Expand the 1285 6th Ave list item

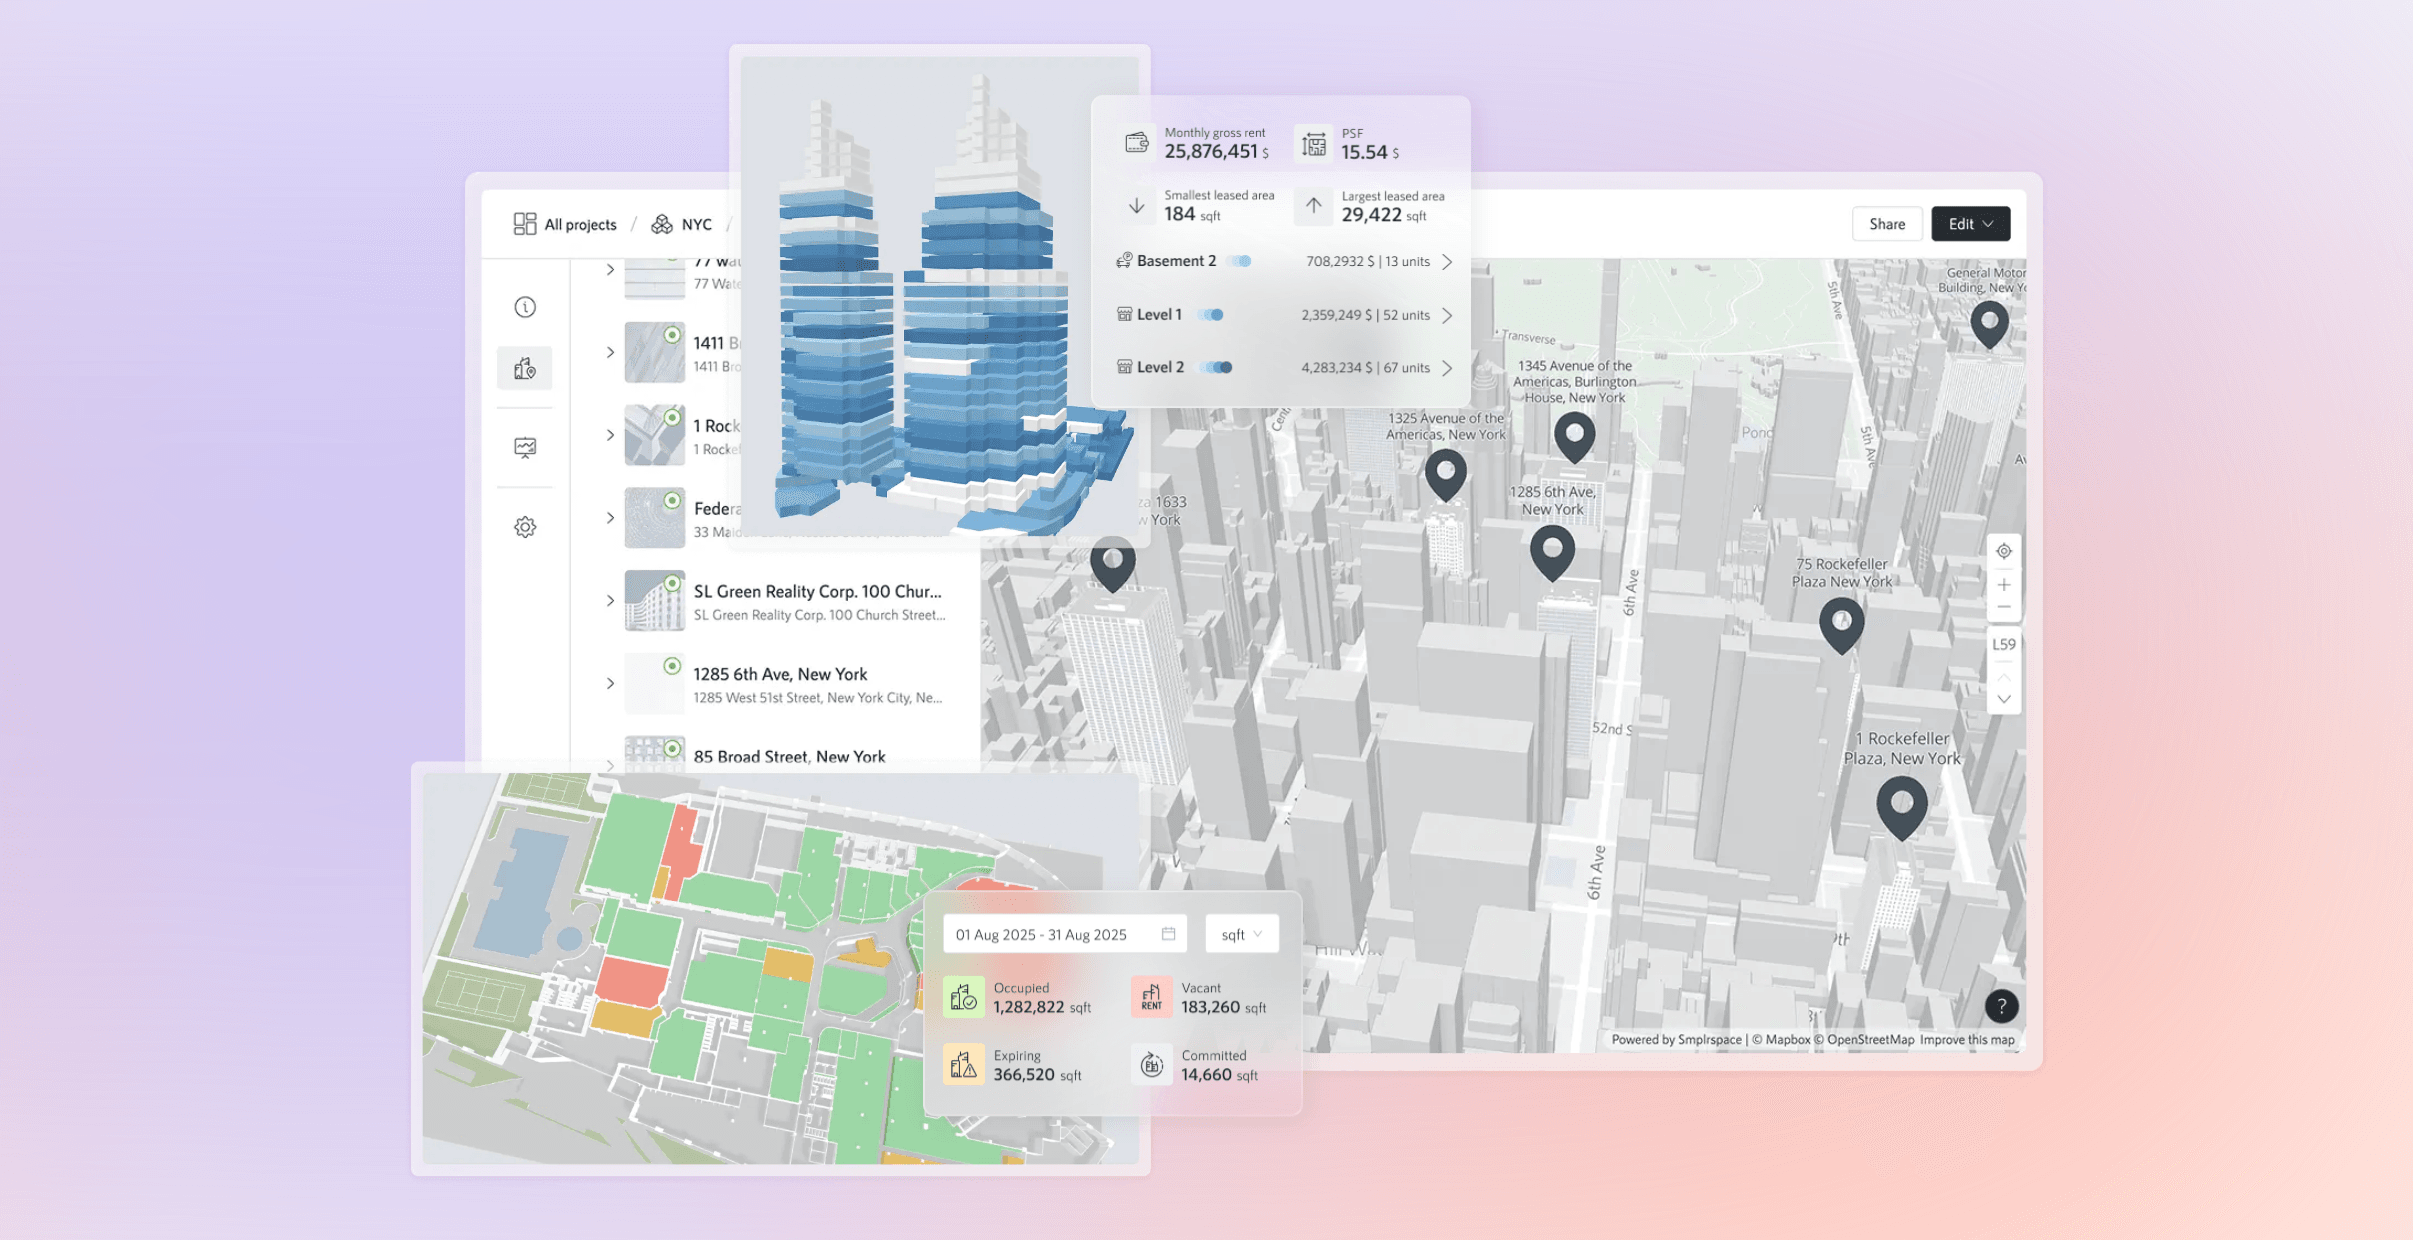(610, 684)
